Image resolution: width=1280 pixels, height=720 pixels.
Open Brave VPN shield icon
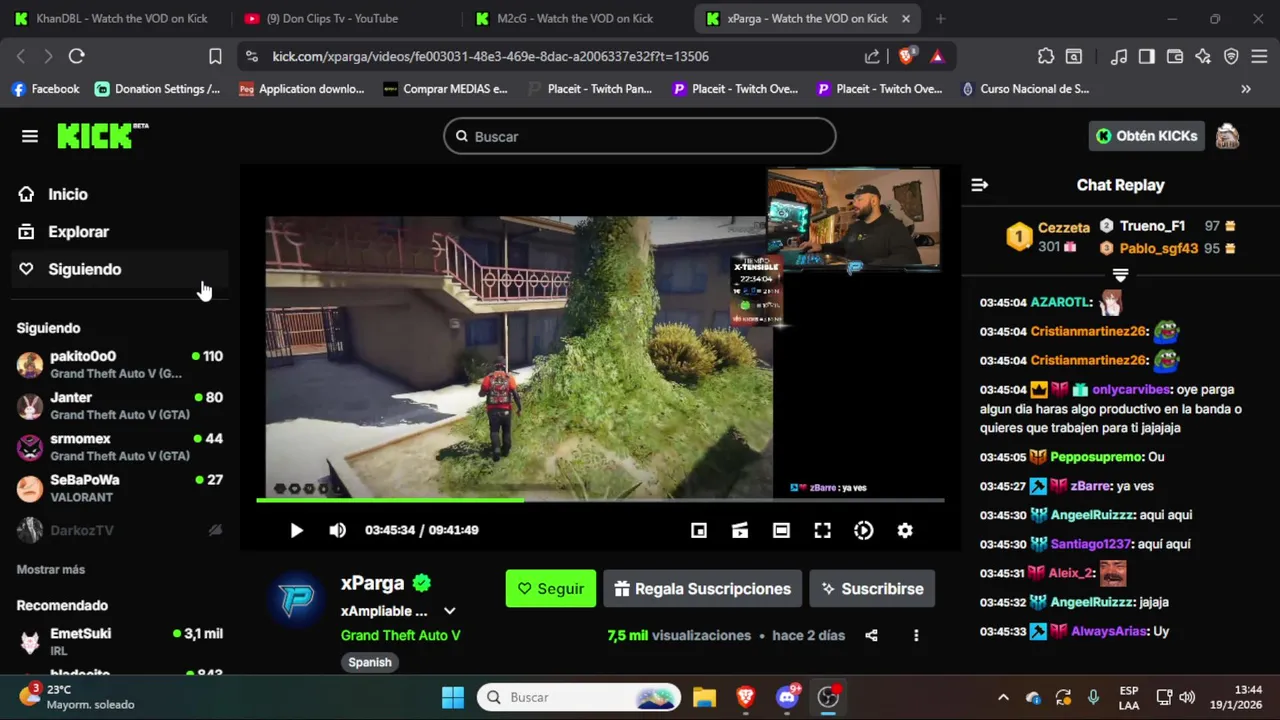point(1231,57)
